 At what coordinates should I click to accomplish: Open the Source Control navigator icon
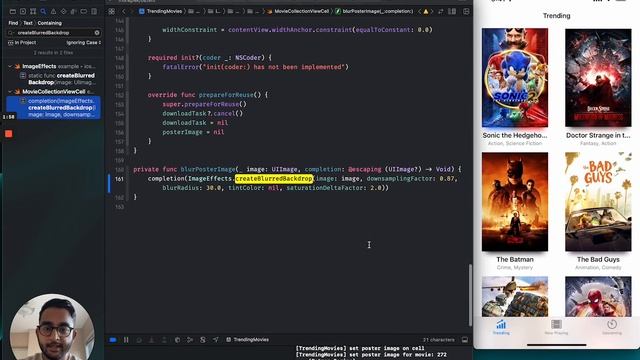23,11
